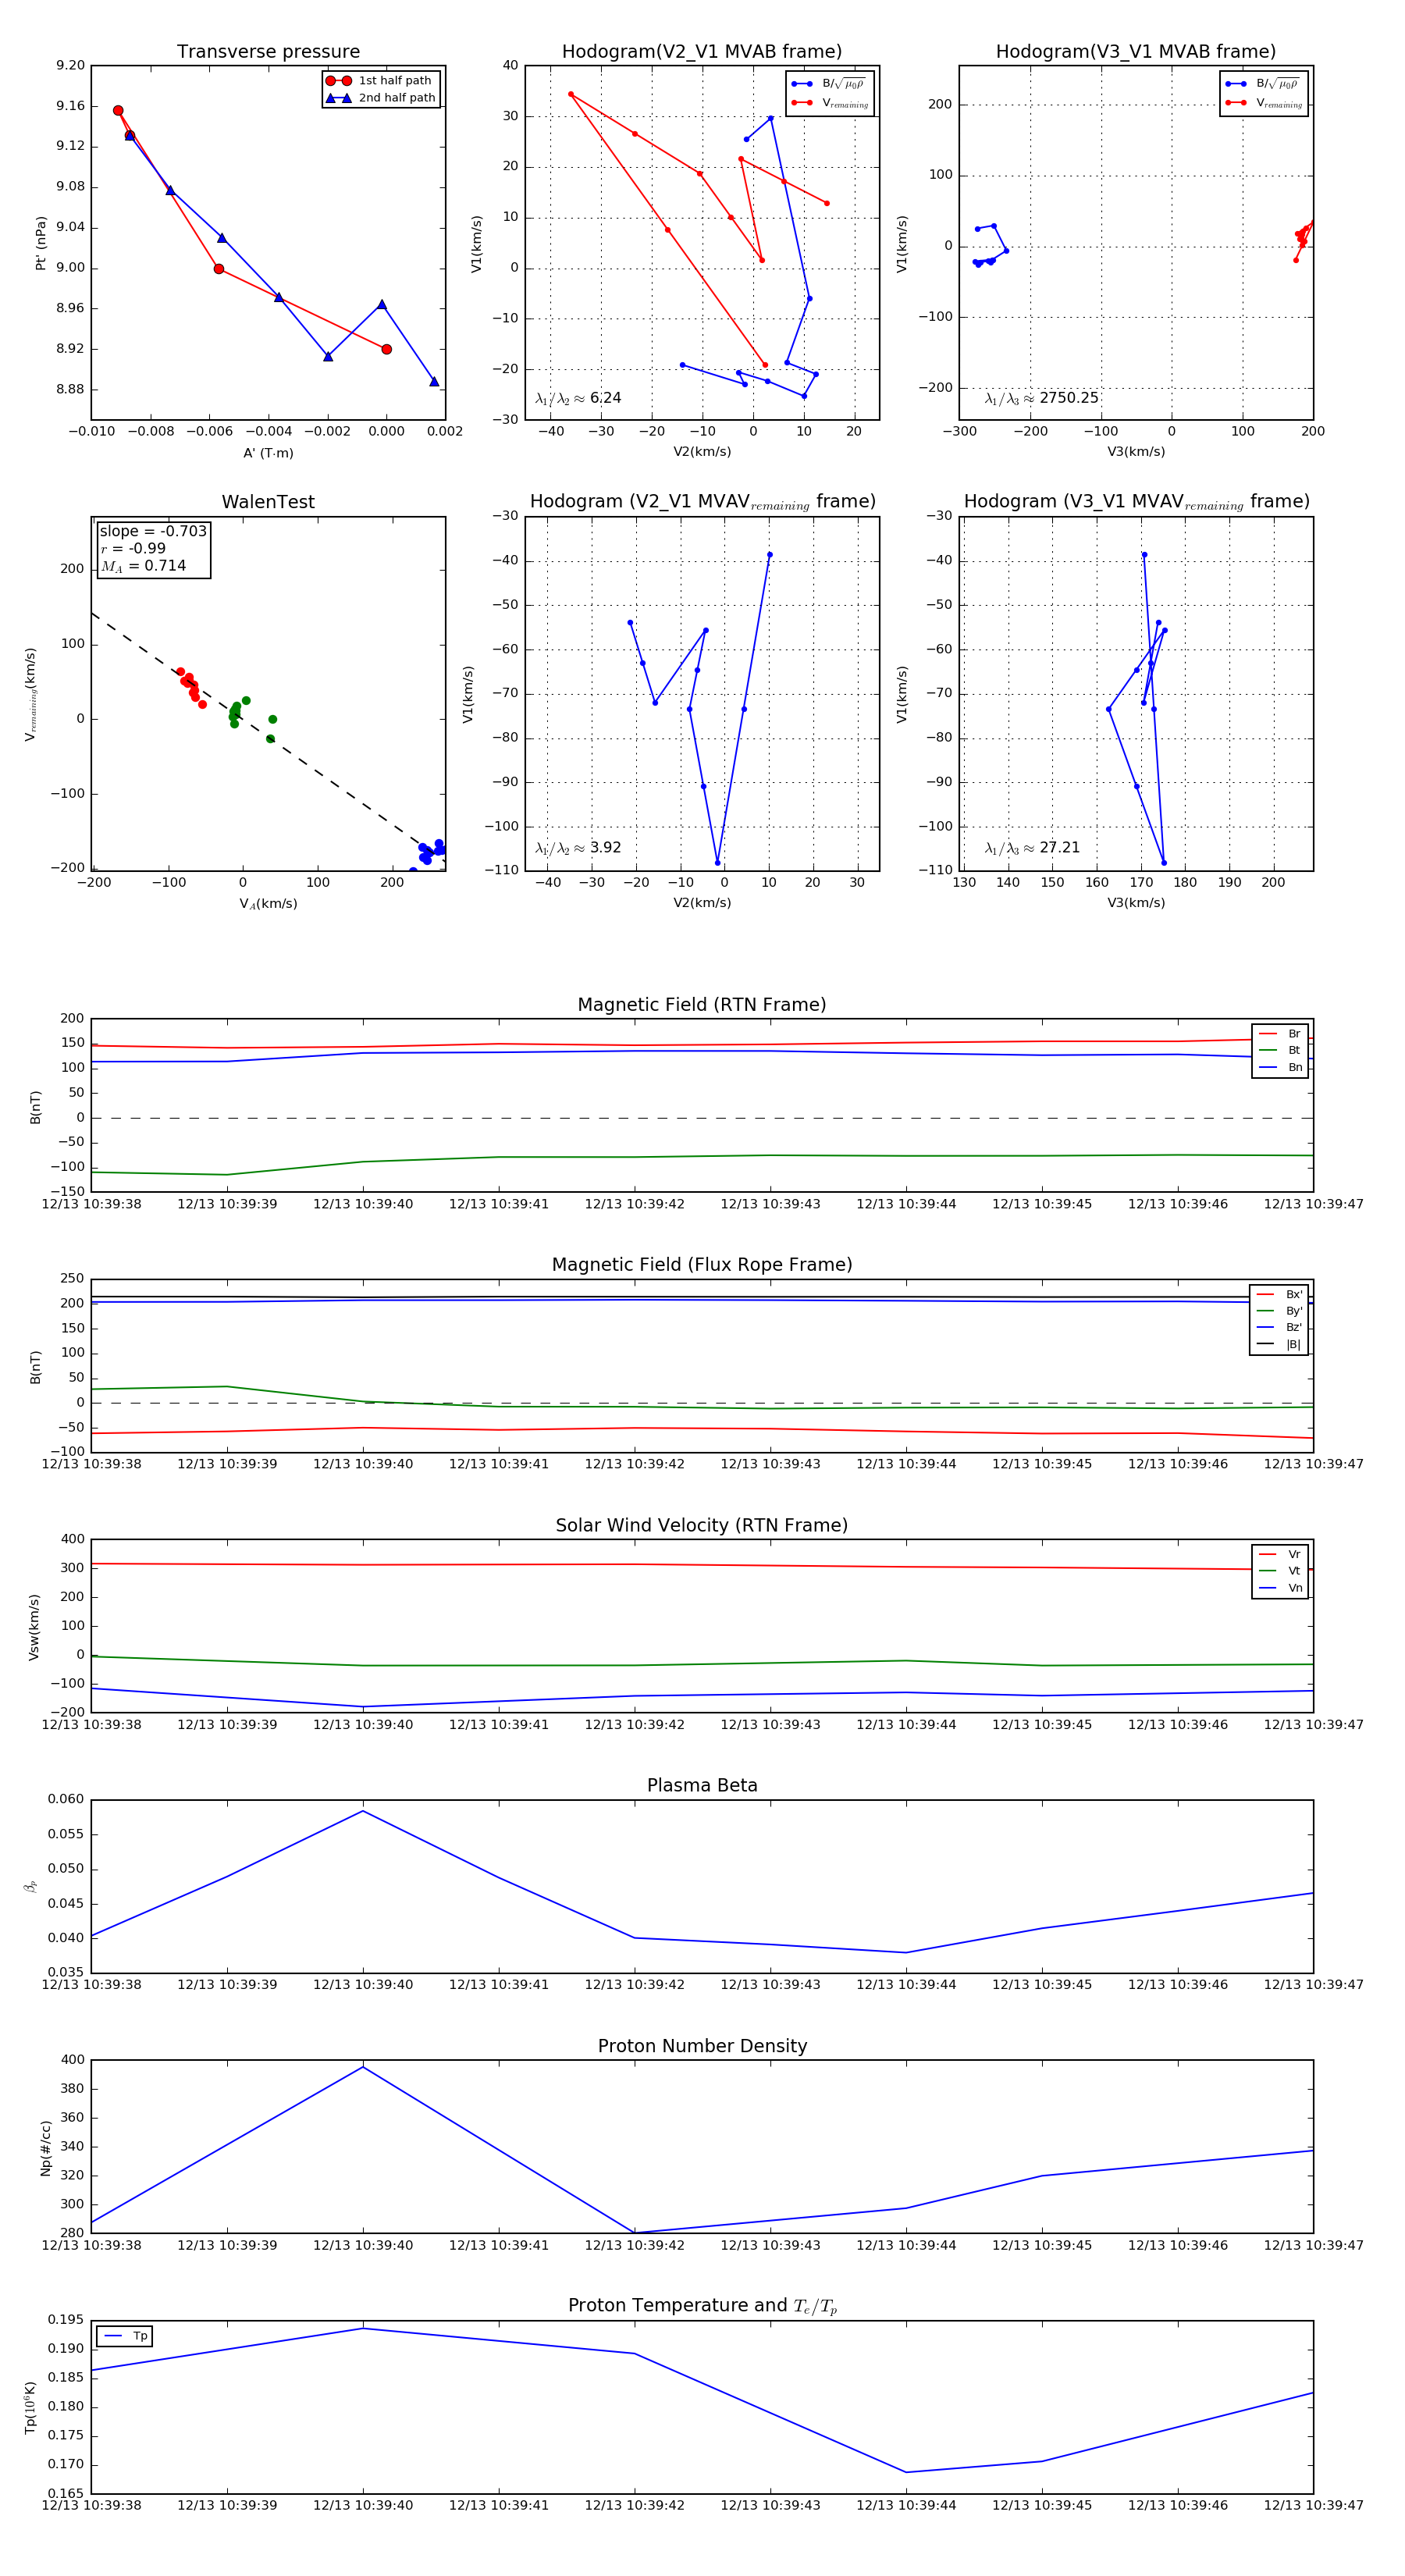Select the By' legend entry
The image size is (1405, 2576).
click(x=1279, y=1311)
